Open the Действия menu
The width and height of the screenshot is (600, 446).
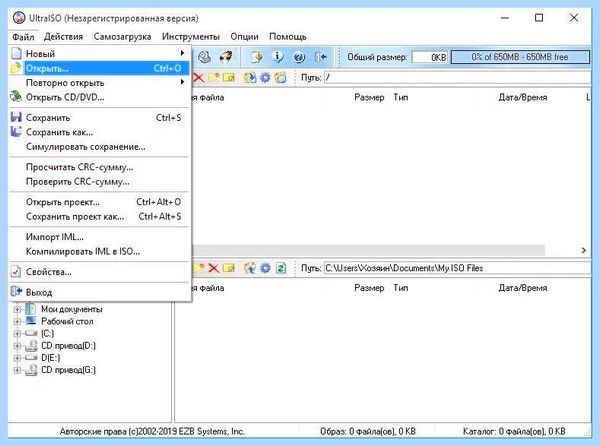tap(63, 37)
